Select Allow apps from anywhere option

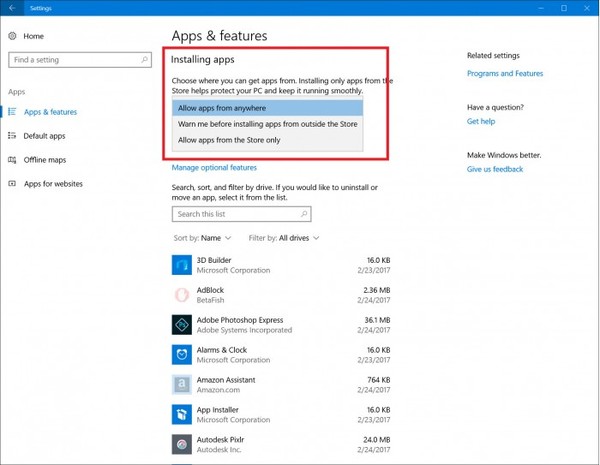(x=267, y=108)
